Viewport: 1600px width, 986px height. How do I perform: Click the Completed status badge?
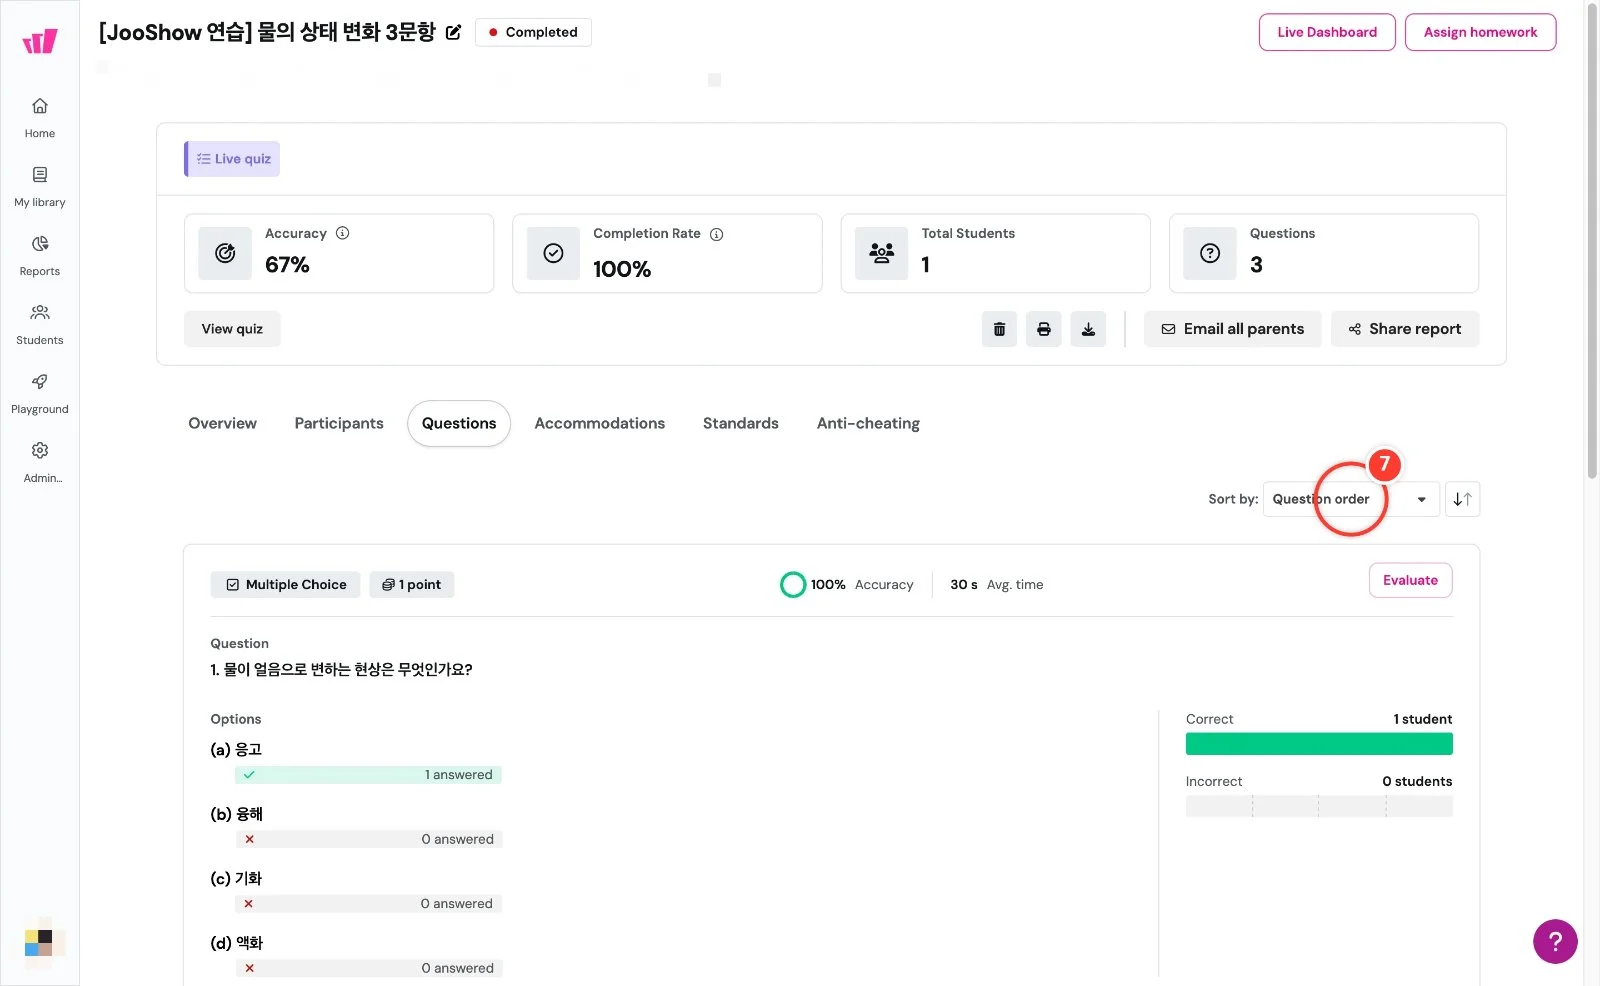point(533,32)
